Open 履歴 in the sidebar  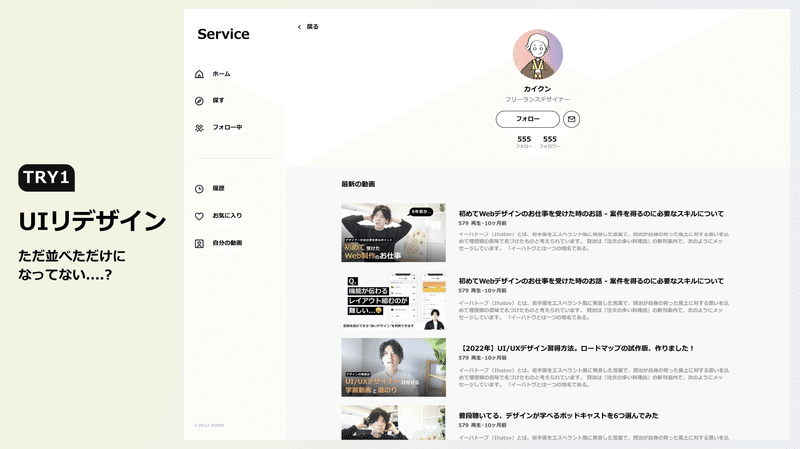pyautogui.click(x=218, y=188)
